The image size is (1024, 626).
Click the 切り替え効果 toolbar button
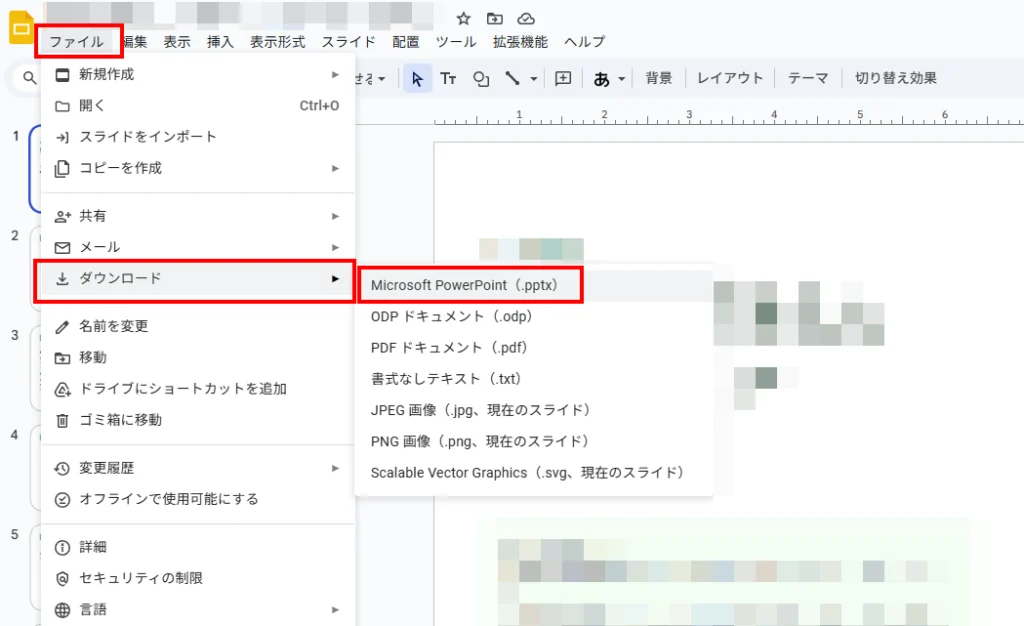(896, 78)
